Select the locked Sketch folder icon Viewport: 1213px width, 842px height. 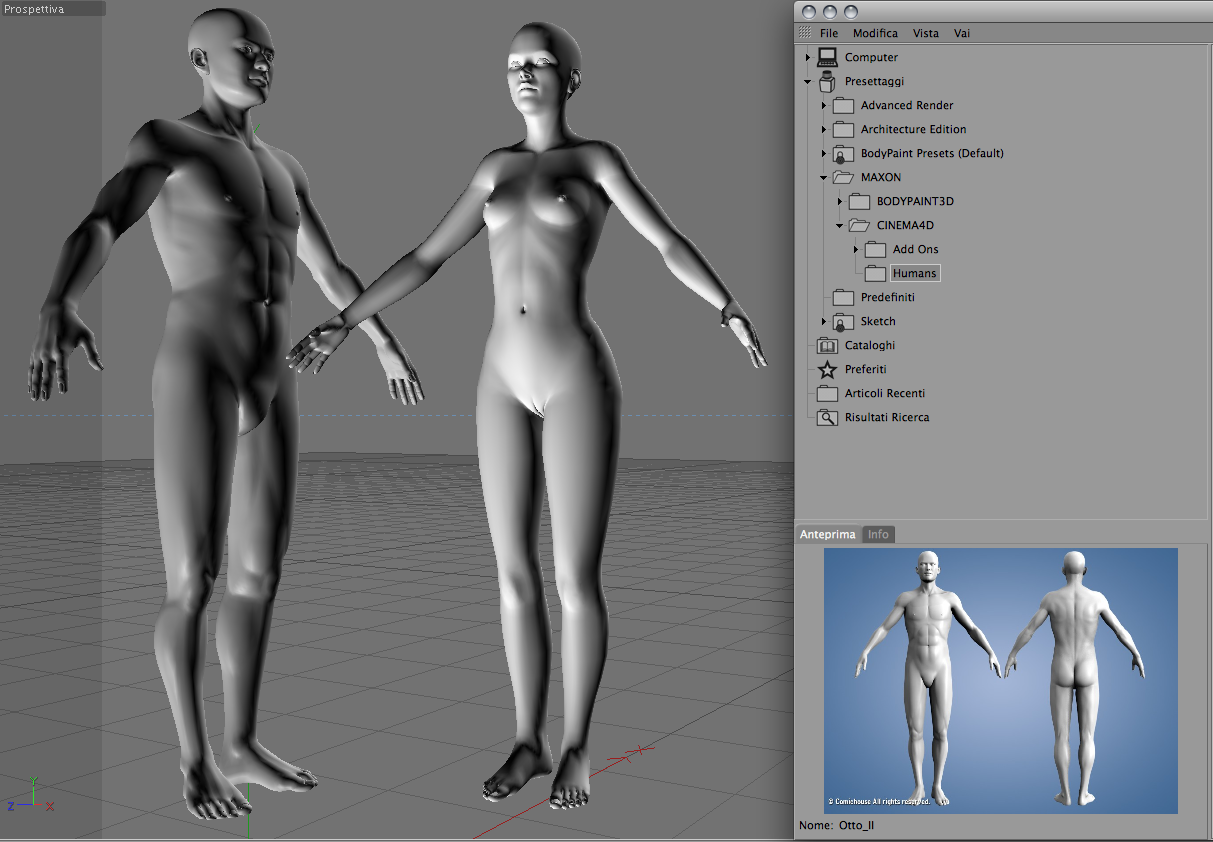tap(843, 321)
